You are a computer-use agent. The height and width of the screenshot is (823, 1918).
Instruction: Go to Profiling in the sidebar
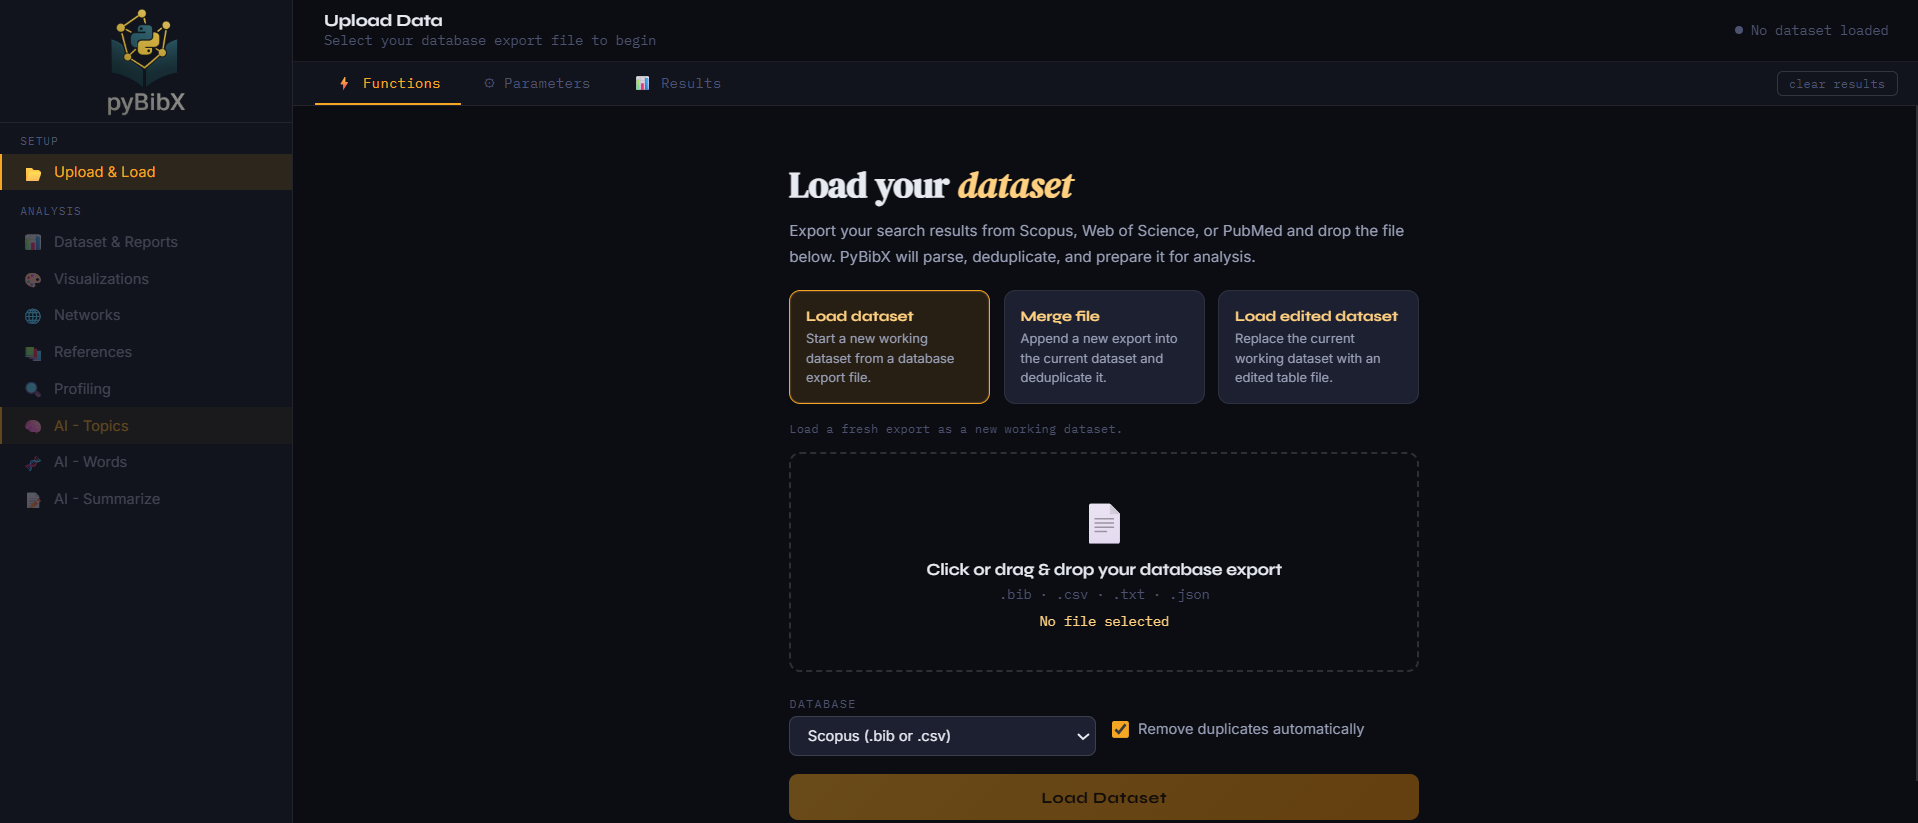pos(146,389)
